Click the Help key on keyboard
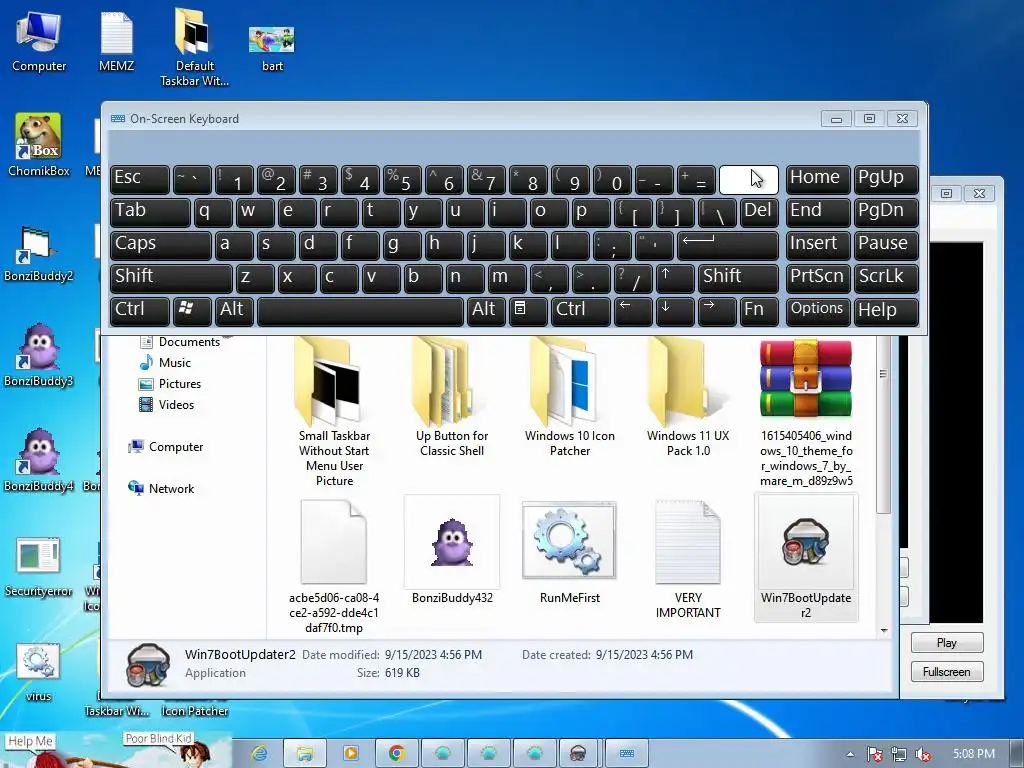 886,310
